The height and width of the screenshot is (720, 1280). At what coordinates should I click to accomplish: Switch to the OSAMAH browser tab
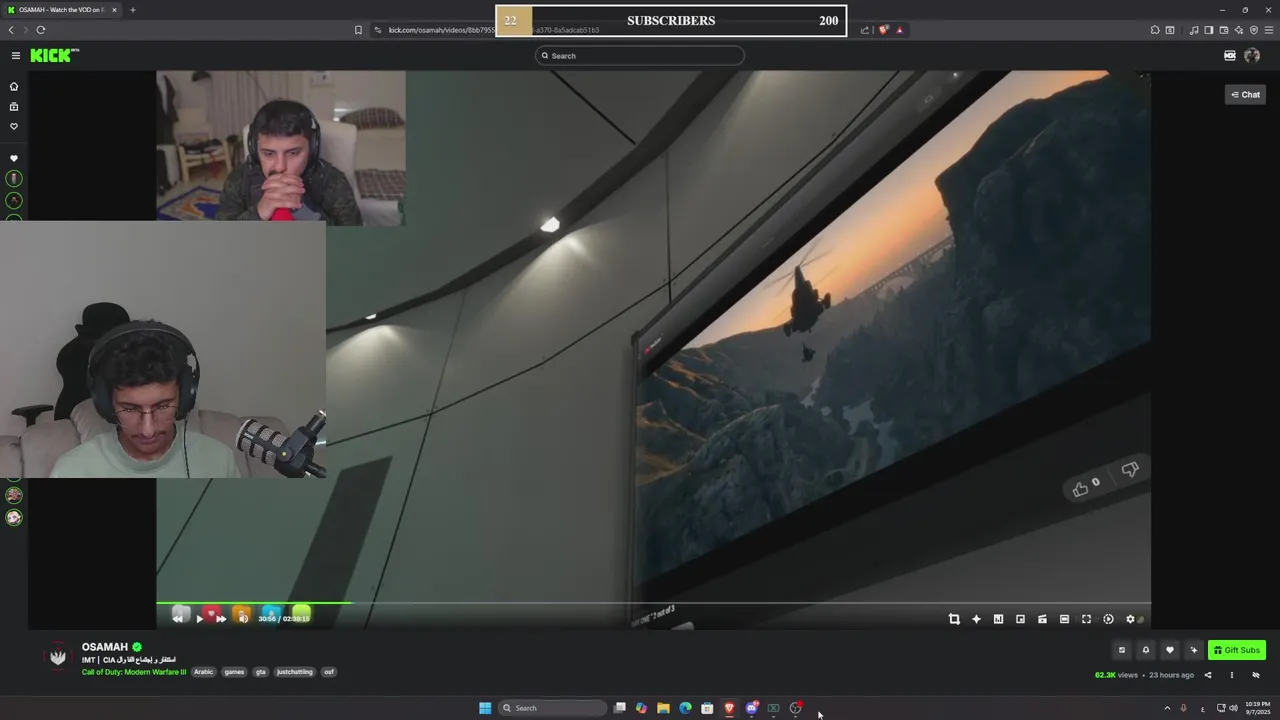[x=62, y=10]
